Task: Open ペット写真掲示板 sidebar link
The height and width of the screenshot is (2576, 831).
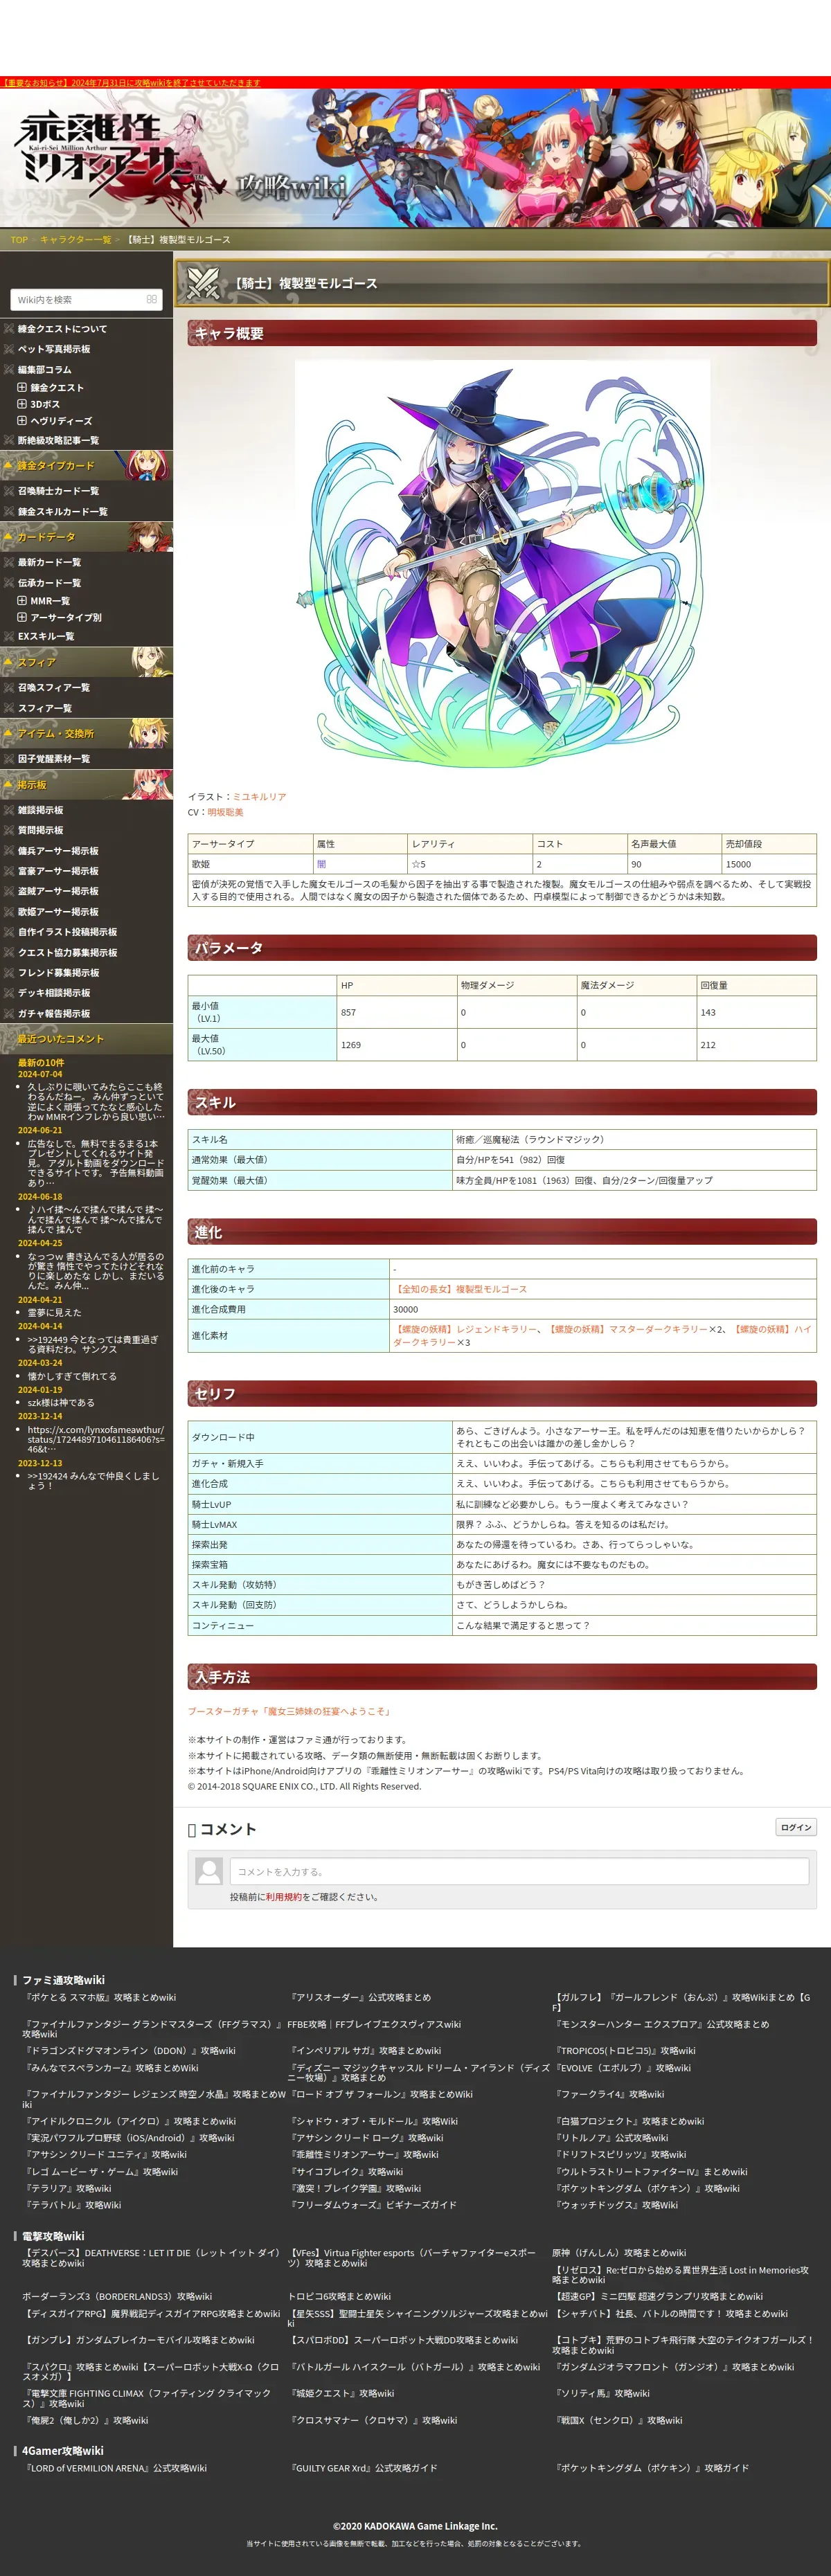Action: coord(54,348)
